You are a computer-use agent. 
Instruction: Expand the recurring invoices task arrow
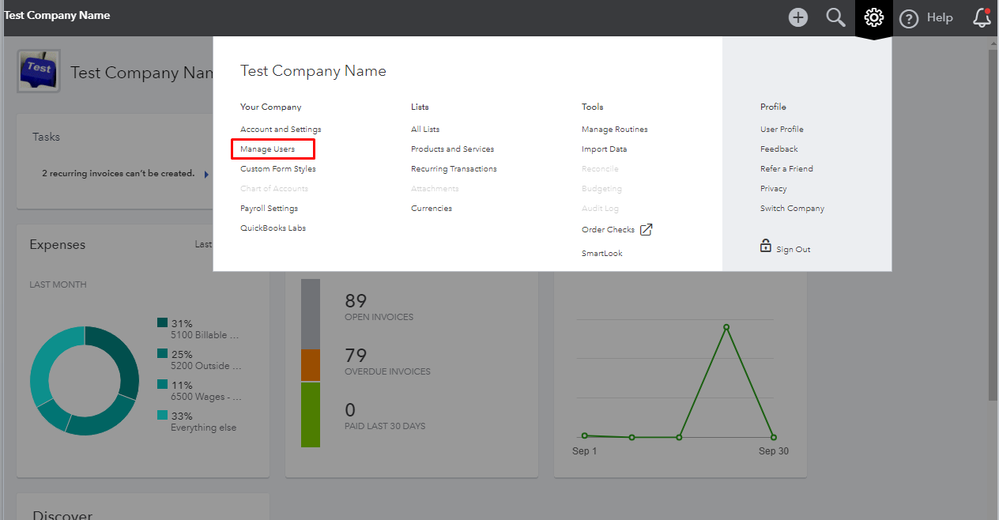[207, 174]
